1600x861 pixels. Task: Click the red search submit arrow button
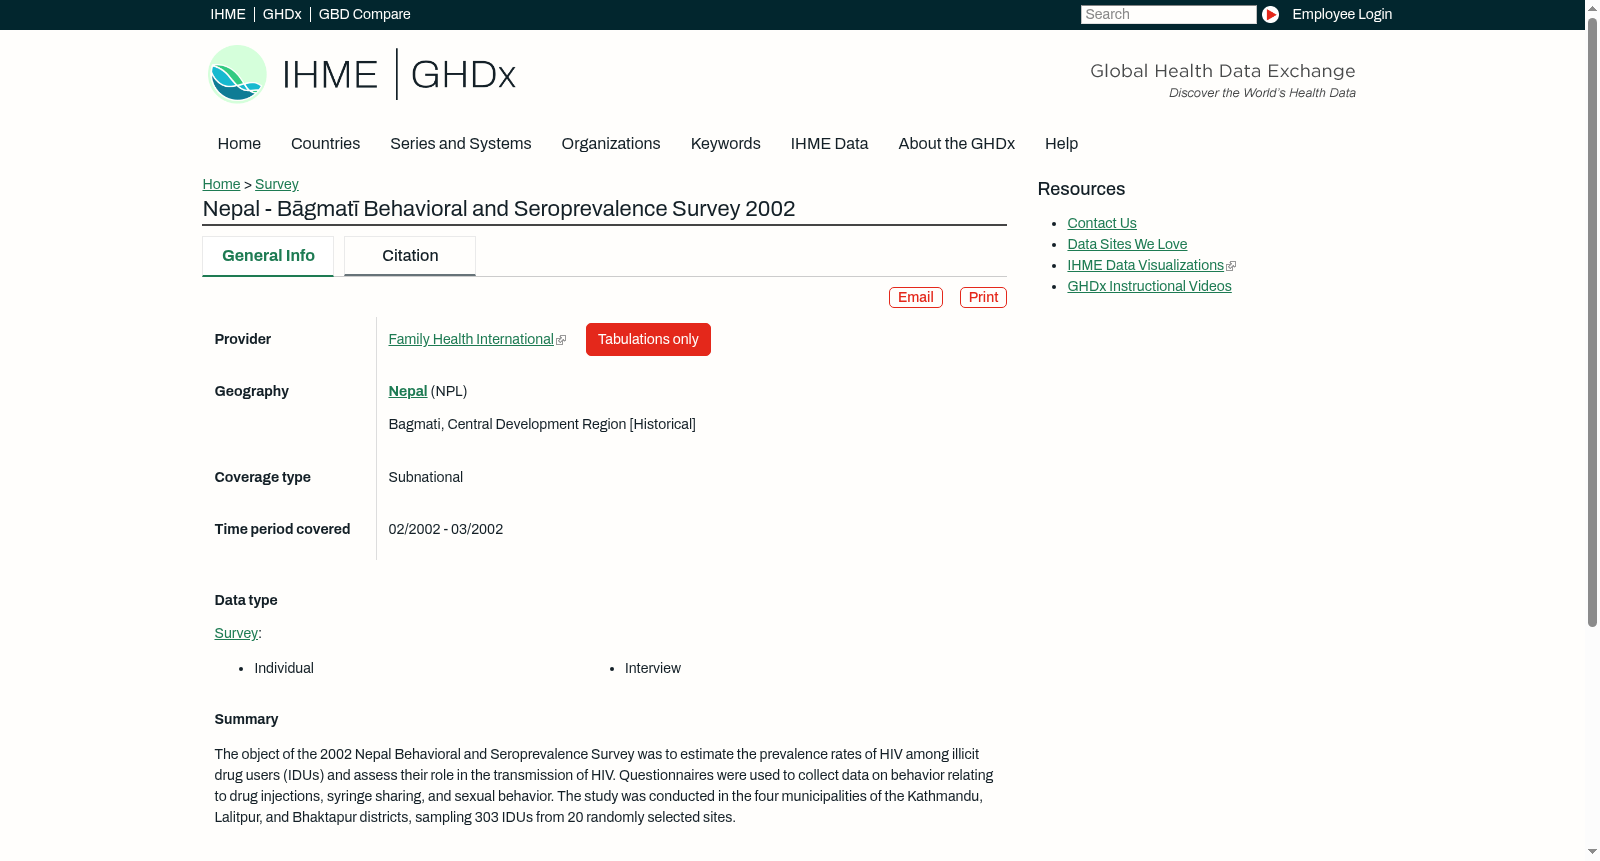(1270, 14)
